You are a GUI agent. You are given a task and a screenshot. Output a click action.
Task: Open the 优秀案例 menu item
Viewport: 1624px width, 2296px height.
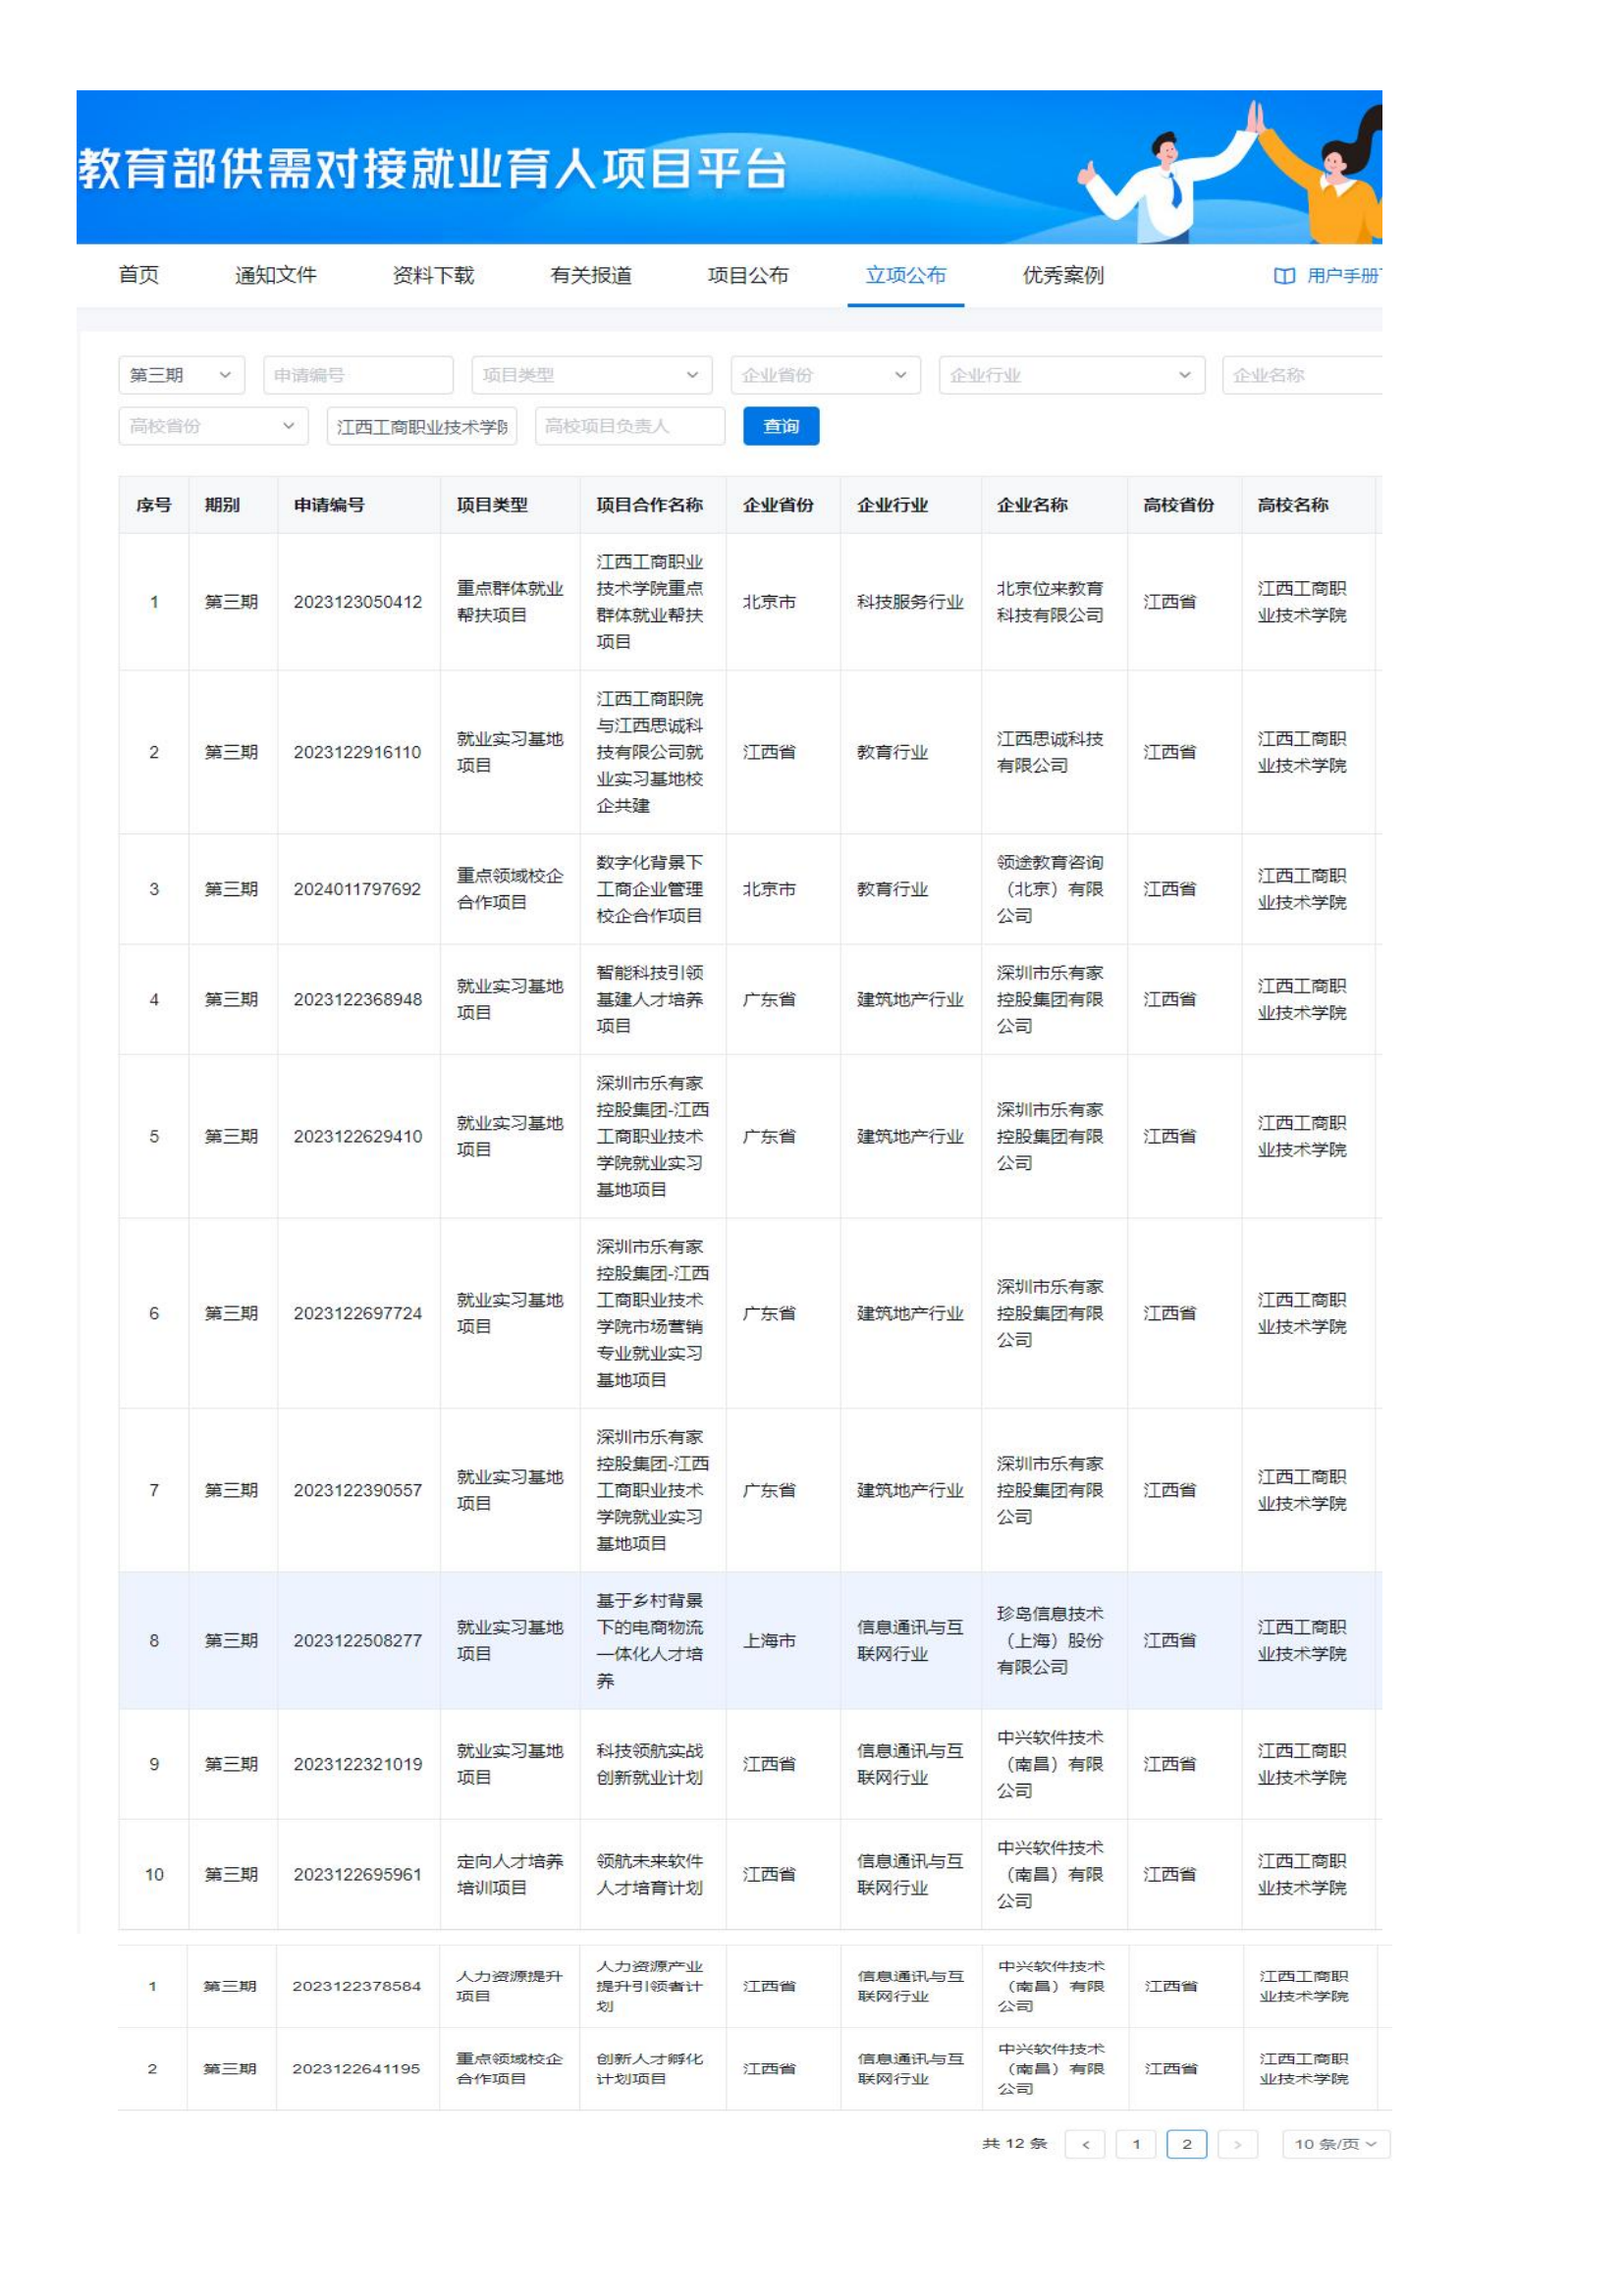1063,275
